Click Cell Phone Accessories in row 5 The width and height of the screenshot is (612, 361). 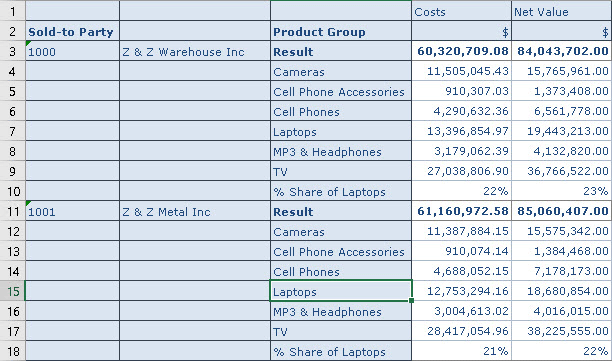click(x=341, y=91)
